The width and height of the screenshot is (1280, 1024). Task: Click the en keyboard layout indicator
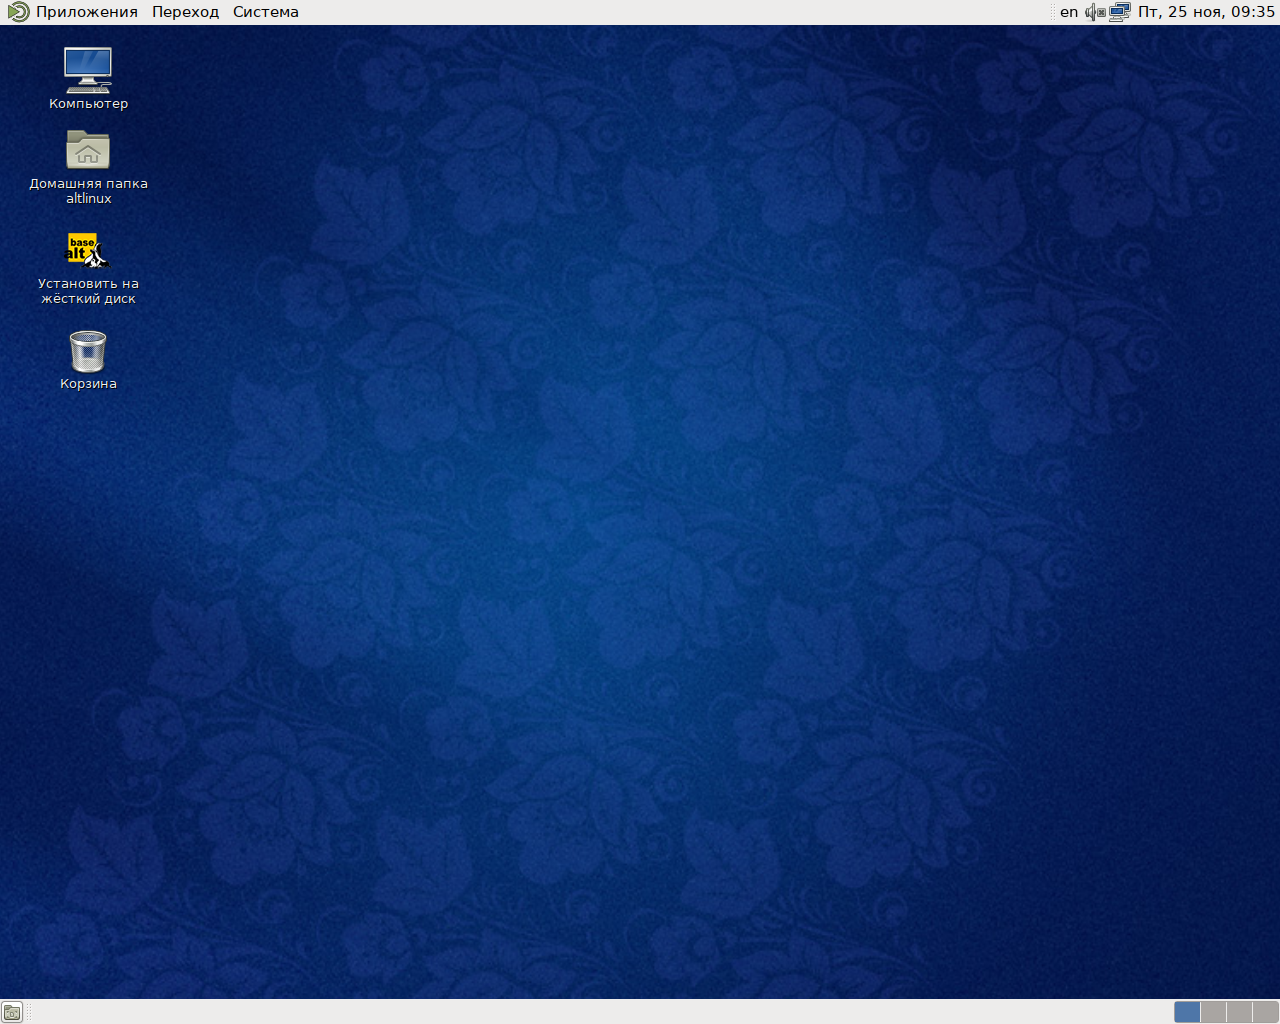tap(1069, 12)
